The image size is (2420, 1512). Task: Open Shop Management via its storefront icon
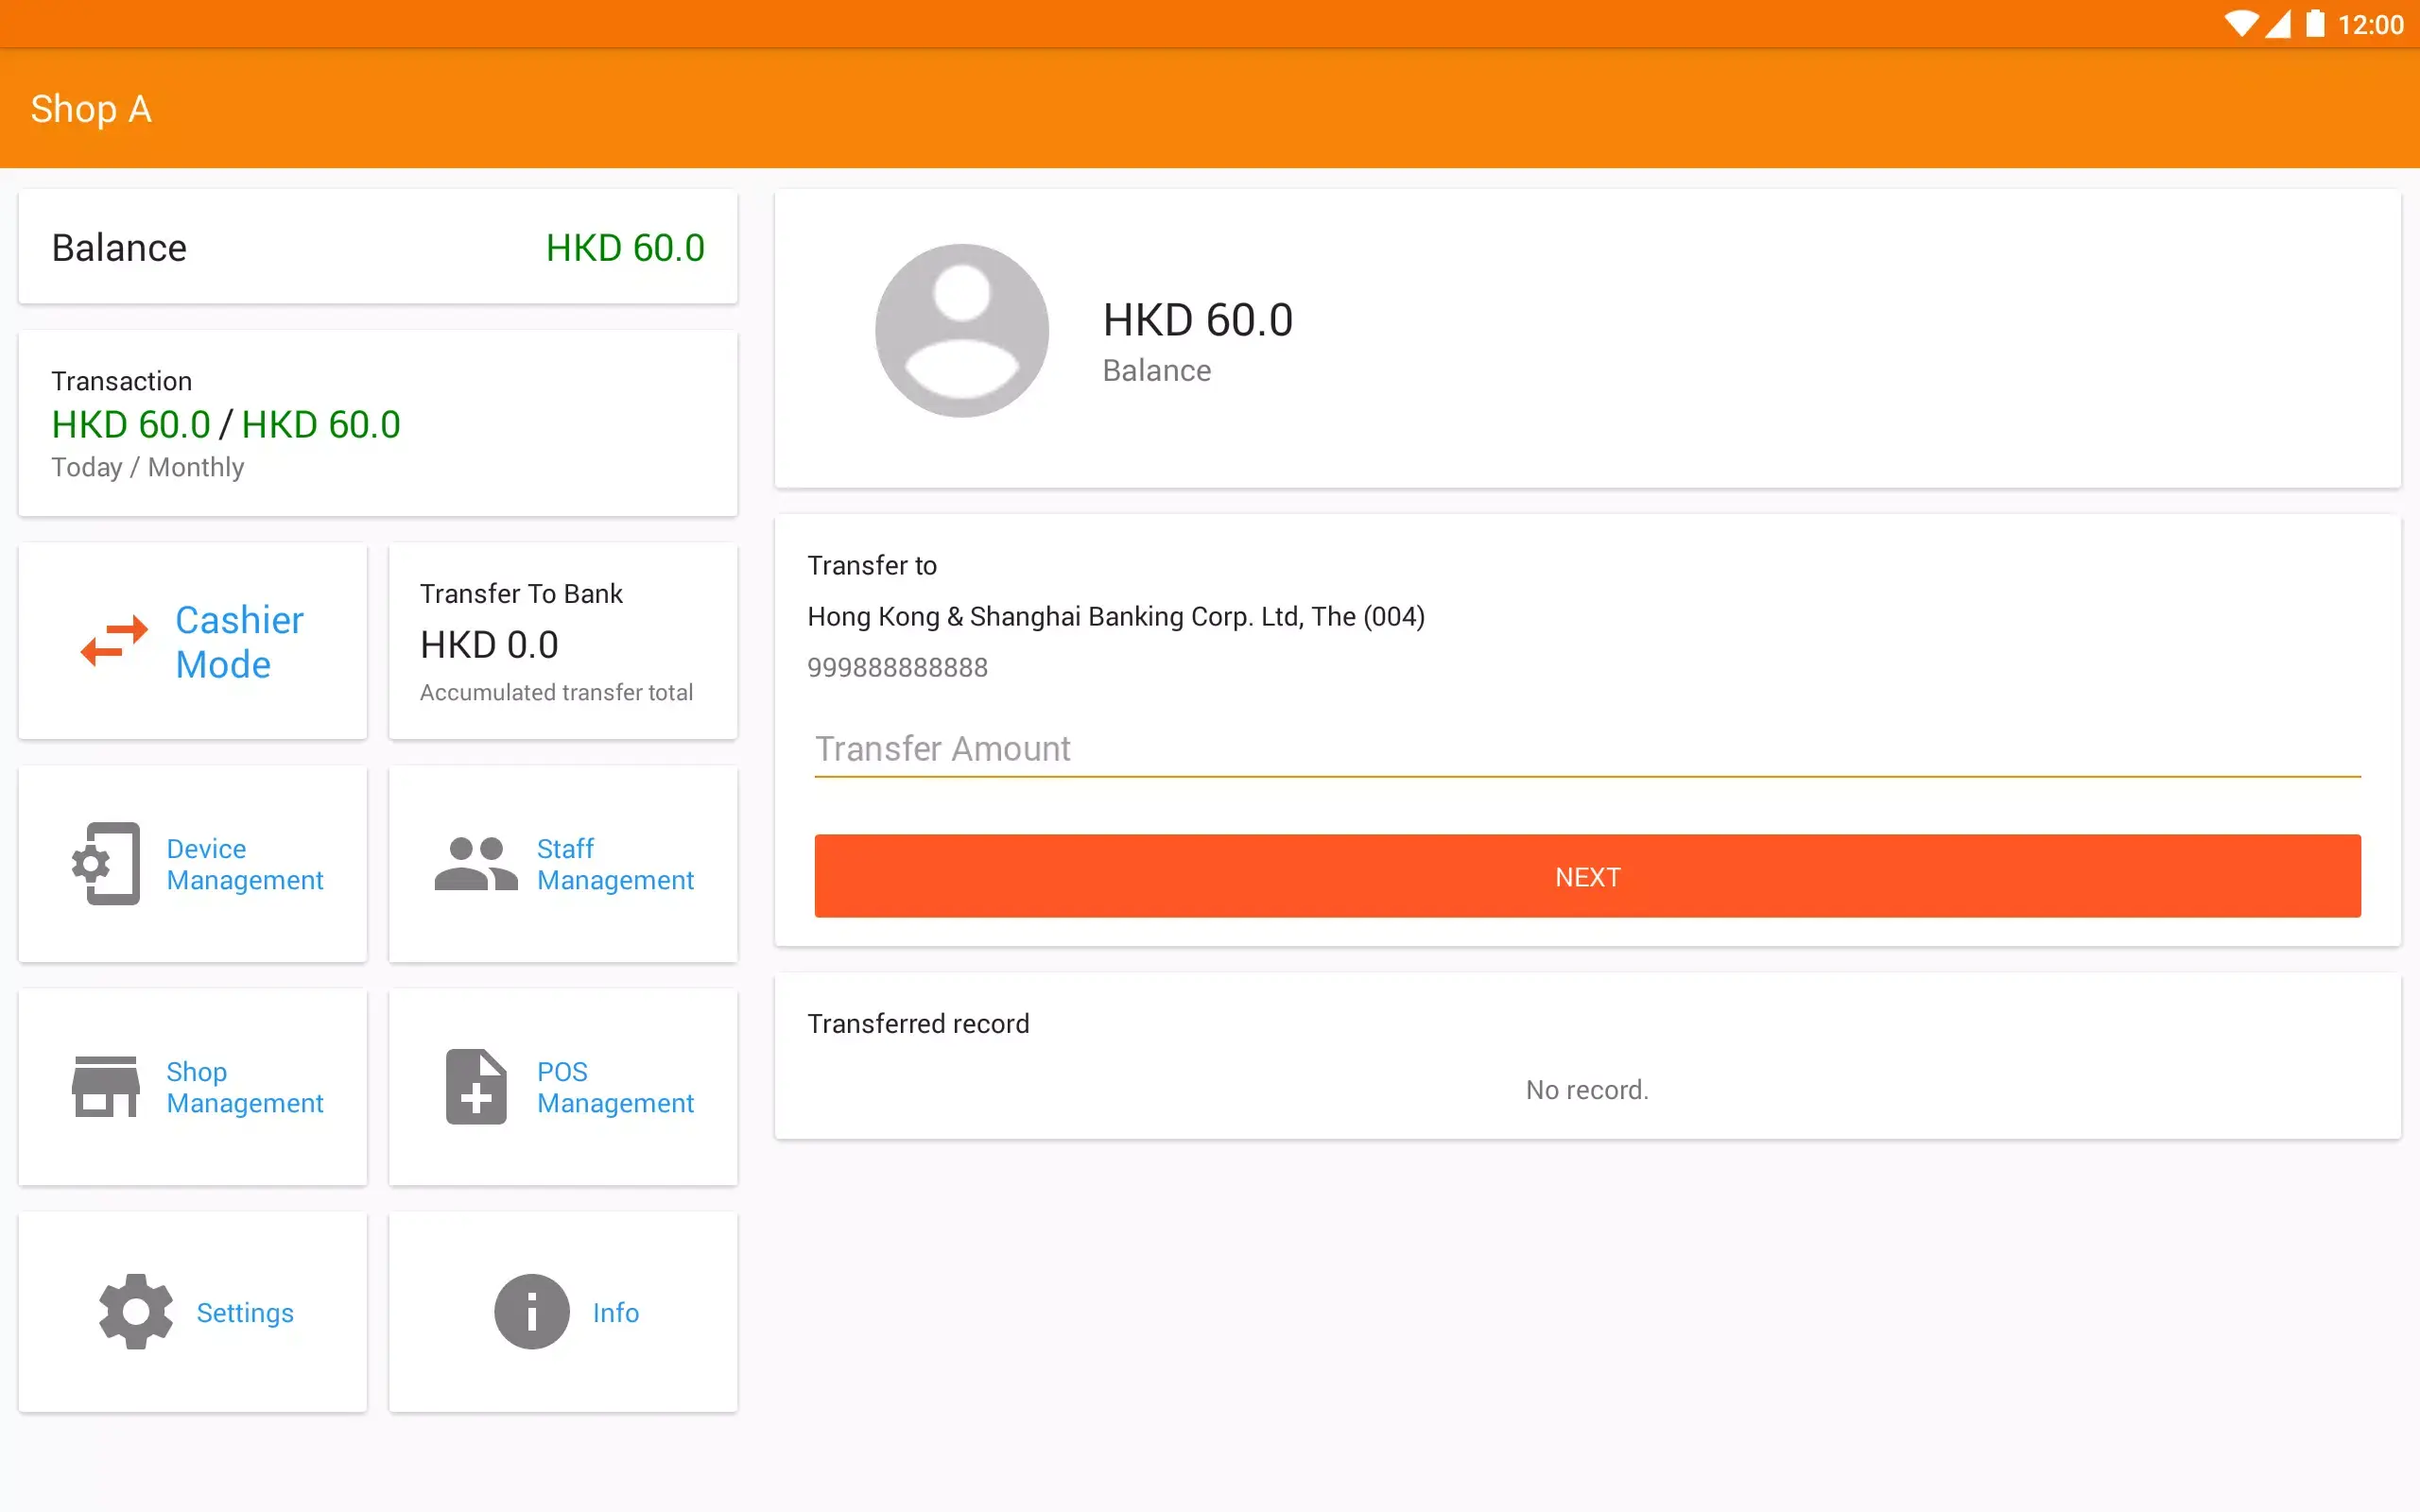pos(107,1086)
